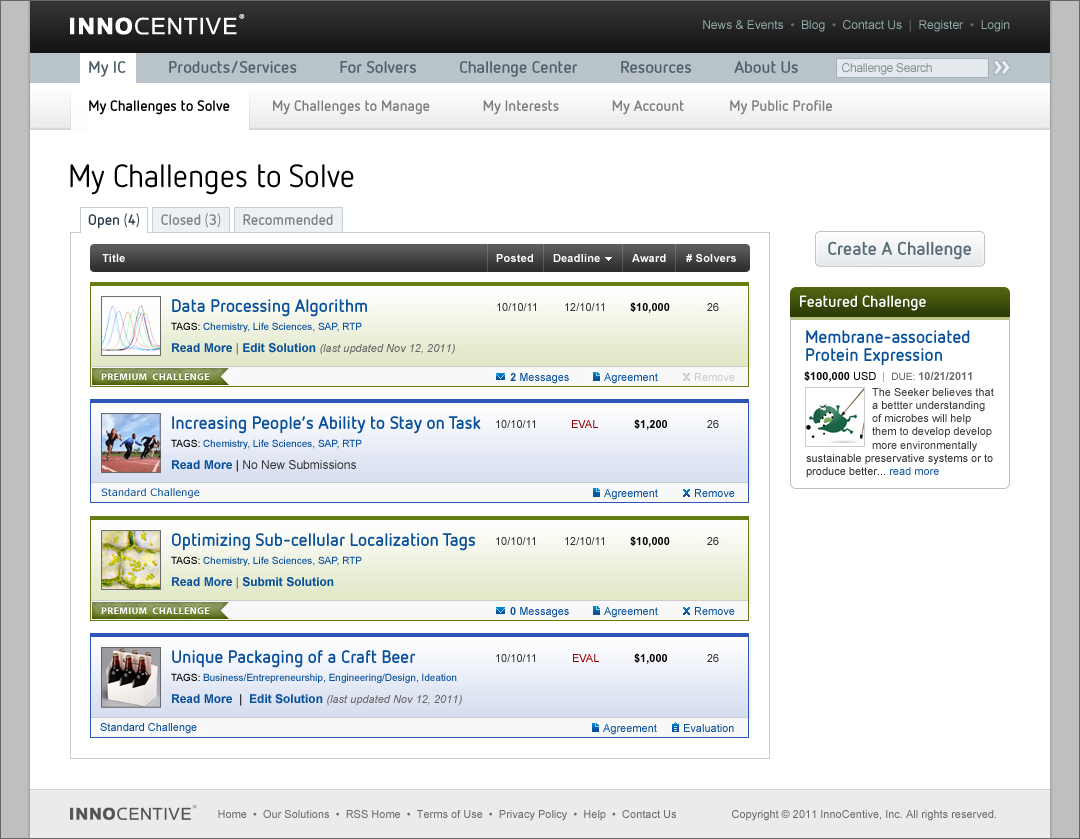The image size is (1080, 839).
Task: Switch to Open (4) tab
Action: (114, 220)
